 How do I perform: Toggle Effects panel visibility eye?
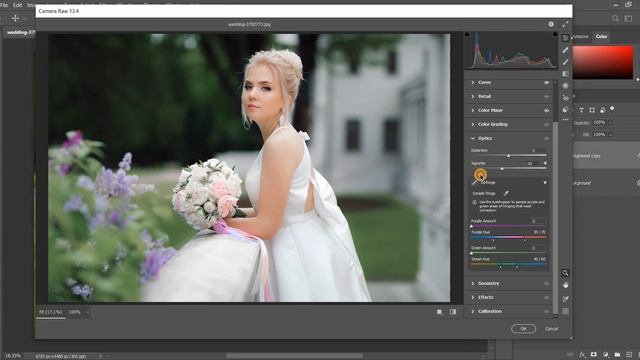(x=546, y=298)
